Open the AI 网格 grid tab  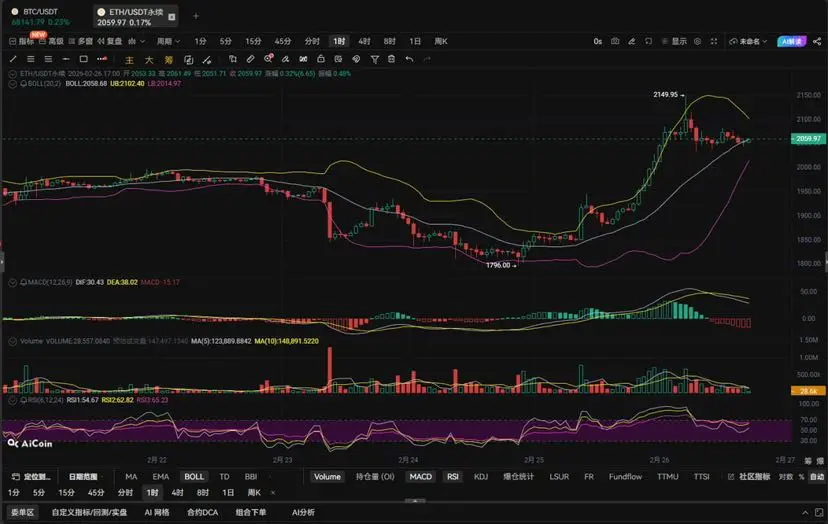click(157, 512)
